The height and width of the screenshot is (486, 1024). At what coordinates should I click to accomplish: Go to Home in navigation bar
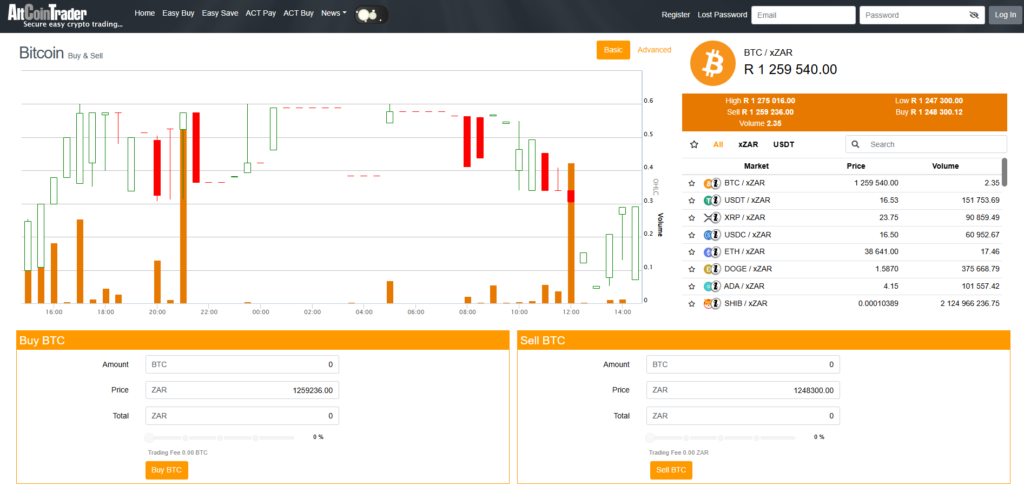pyautogui.click(x=144, y=13)
